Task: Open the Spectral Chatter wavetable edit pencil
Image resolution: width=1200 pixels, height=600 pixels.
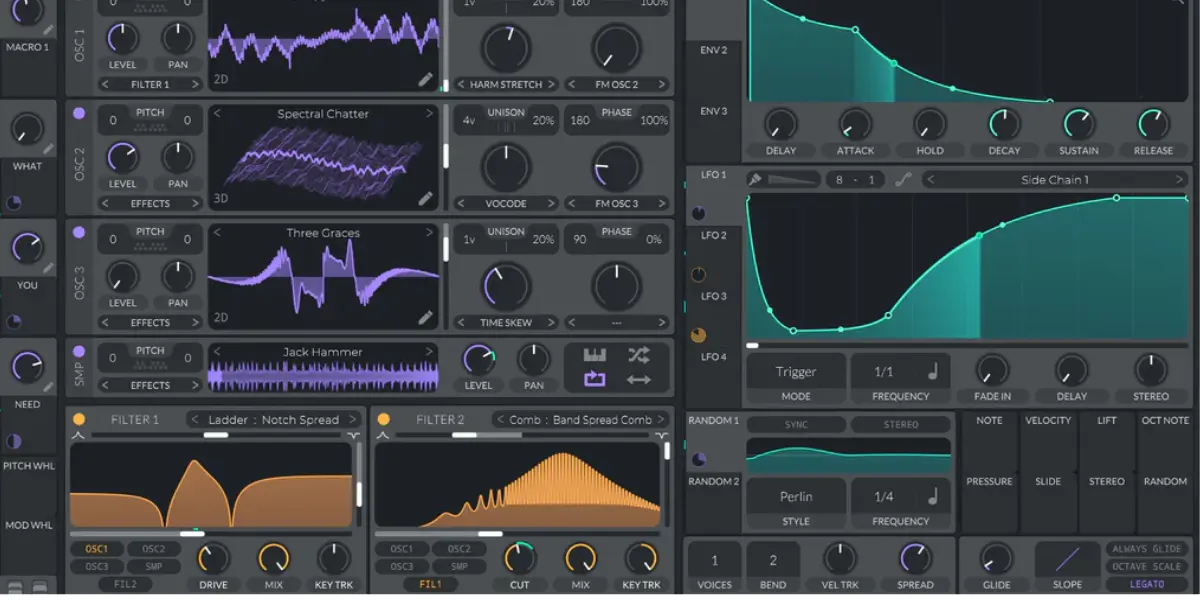Action: 426,199
